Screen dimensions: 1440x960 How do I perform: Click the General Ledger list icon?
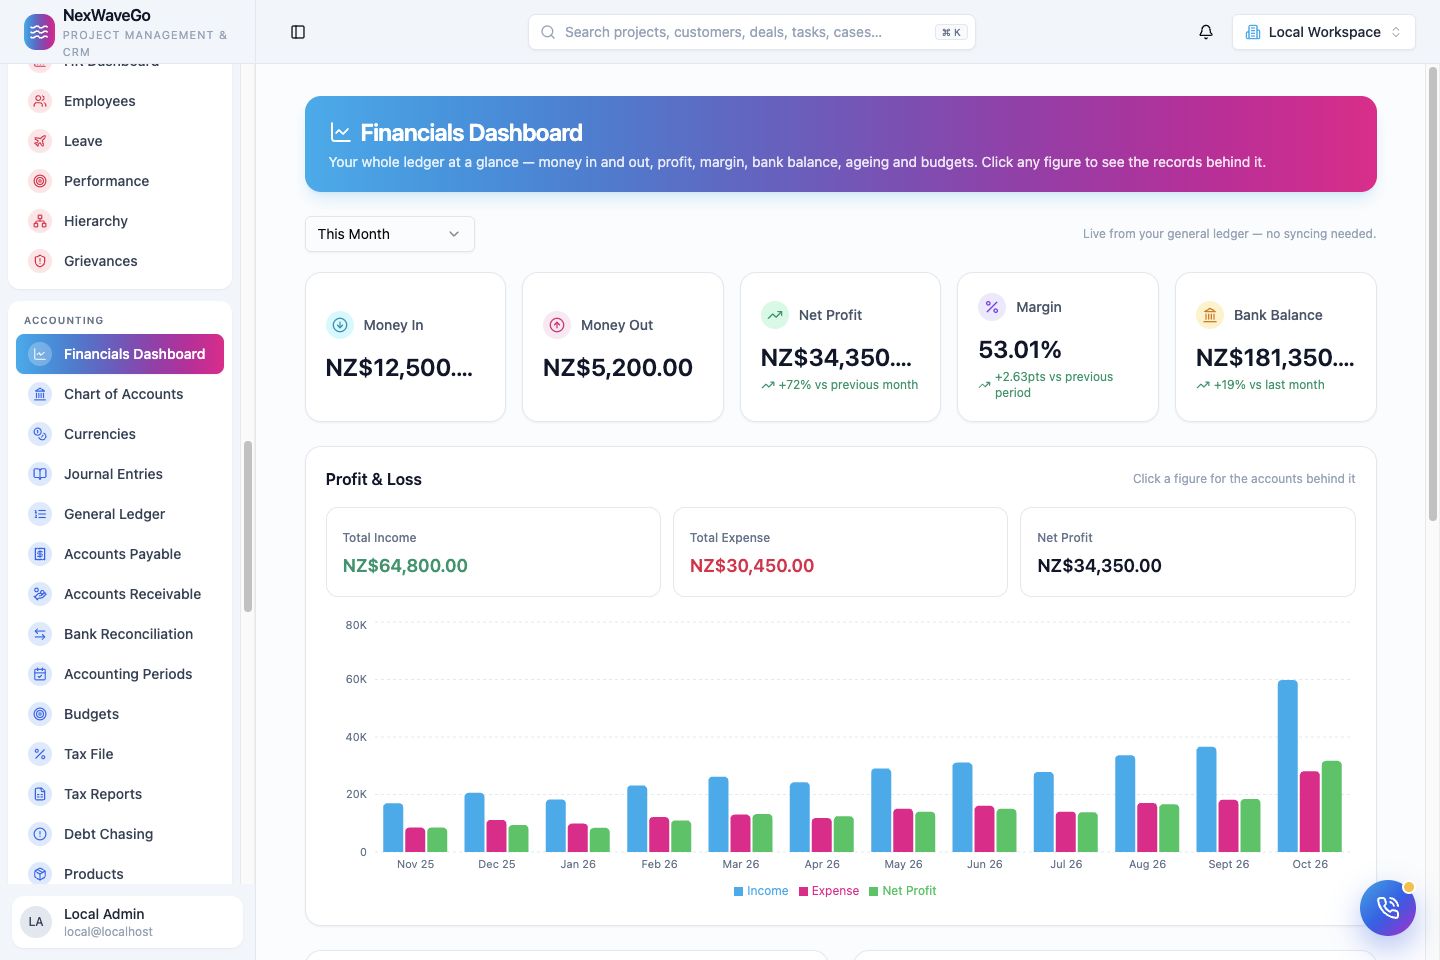(40, 514)
